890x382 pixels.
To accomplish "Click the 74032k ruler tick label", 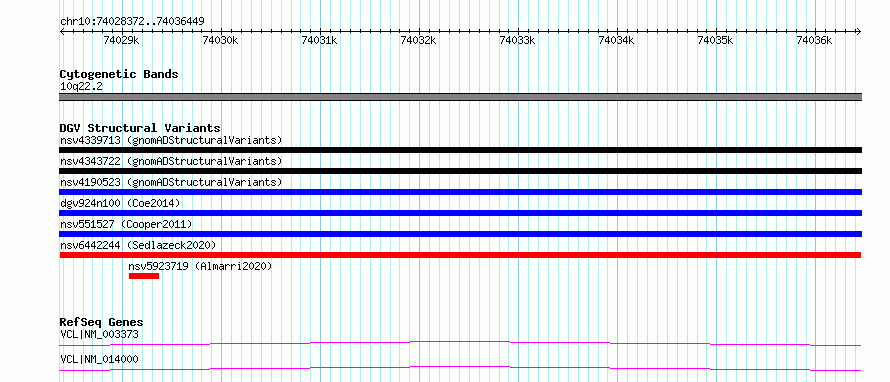I will (x=419, y=40).
